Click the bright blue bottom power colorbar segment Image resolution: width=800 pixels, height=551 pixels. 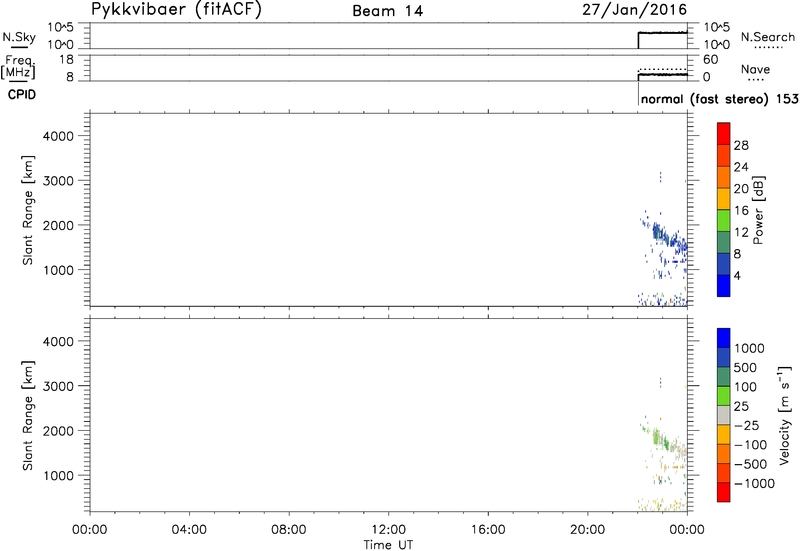coord(723,285)
